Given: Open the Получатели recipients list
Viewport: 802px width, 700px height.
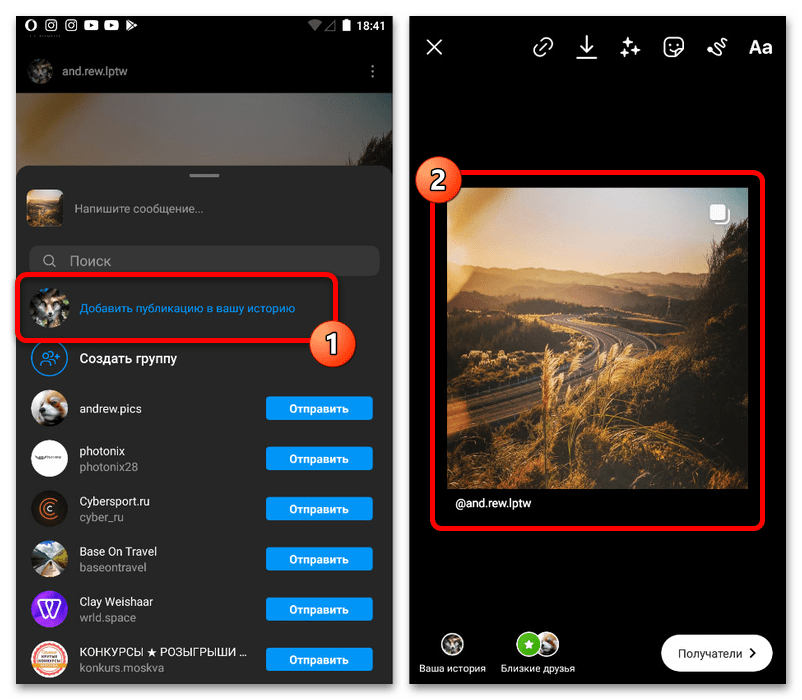Looking at the screenshot, I should [x=716, y=653].
